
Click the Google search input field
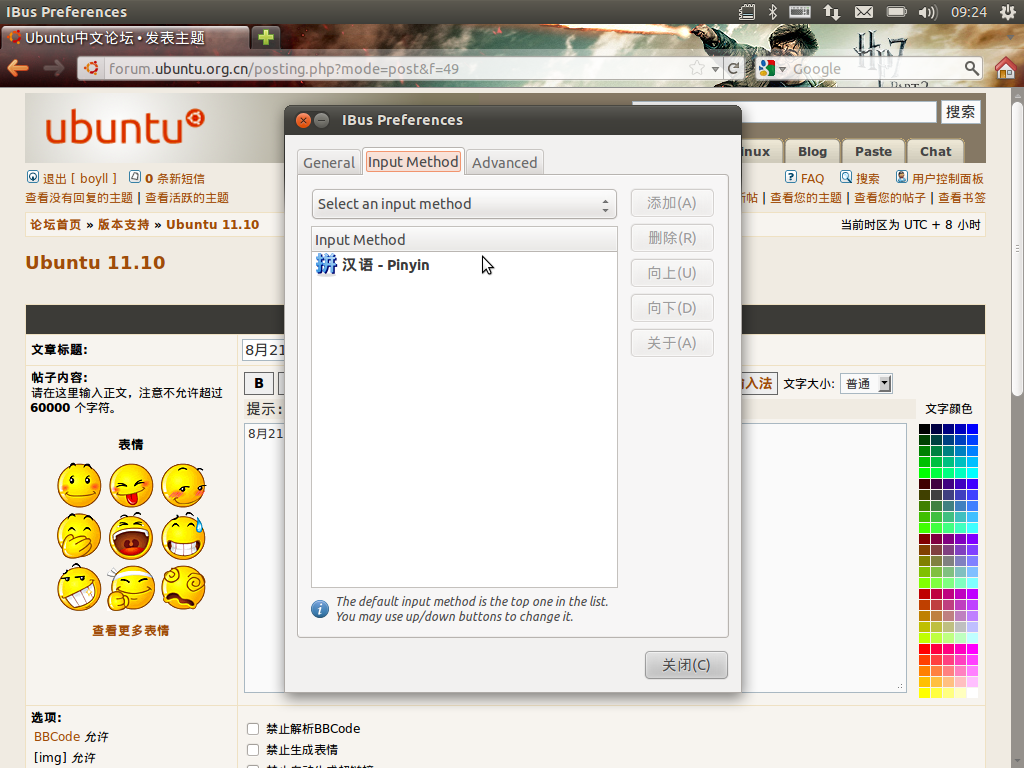pyautogui.click(x=875, y=69)
